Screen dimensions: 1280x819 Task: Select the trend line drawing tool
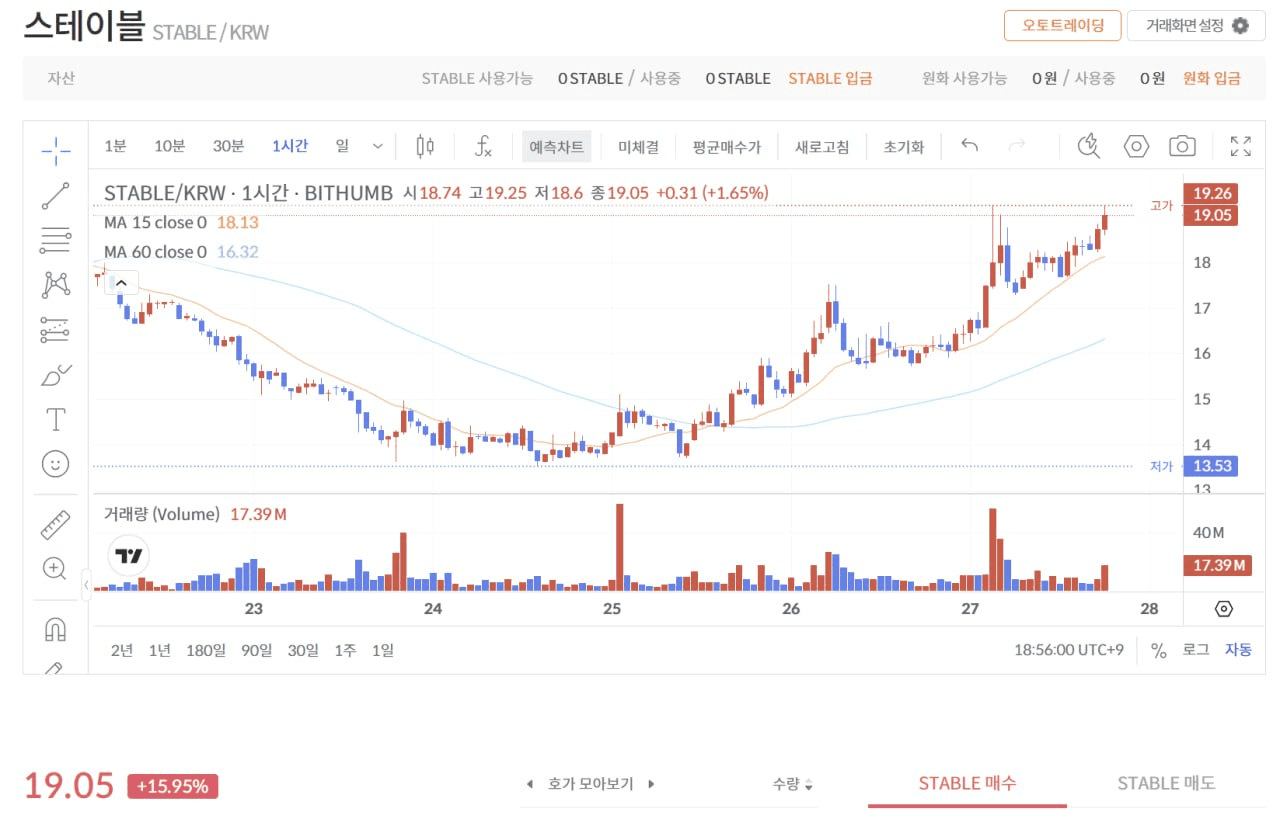coord(55,194)
